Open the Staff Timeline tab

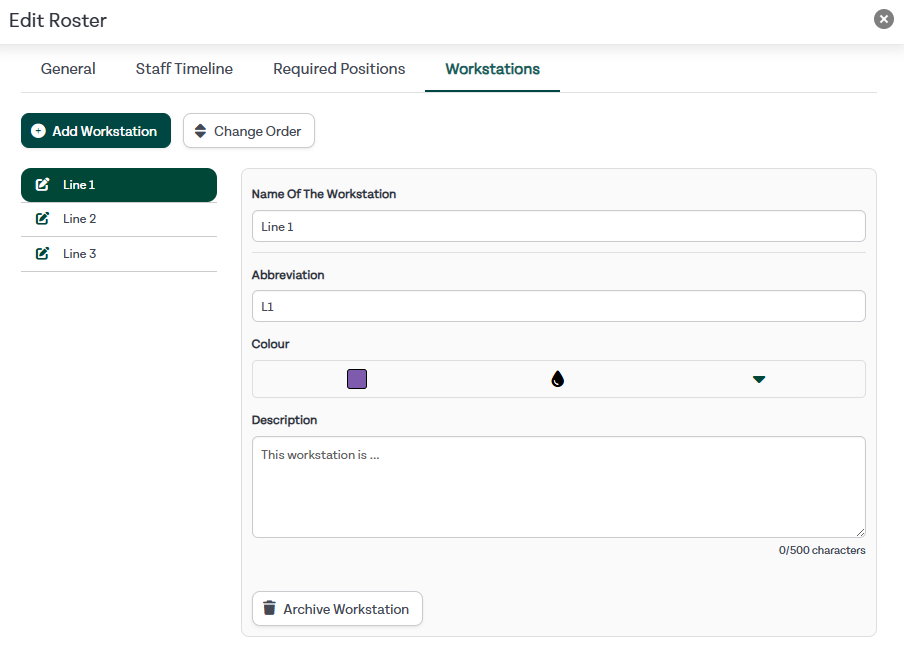point(184,69)
